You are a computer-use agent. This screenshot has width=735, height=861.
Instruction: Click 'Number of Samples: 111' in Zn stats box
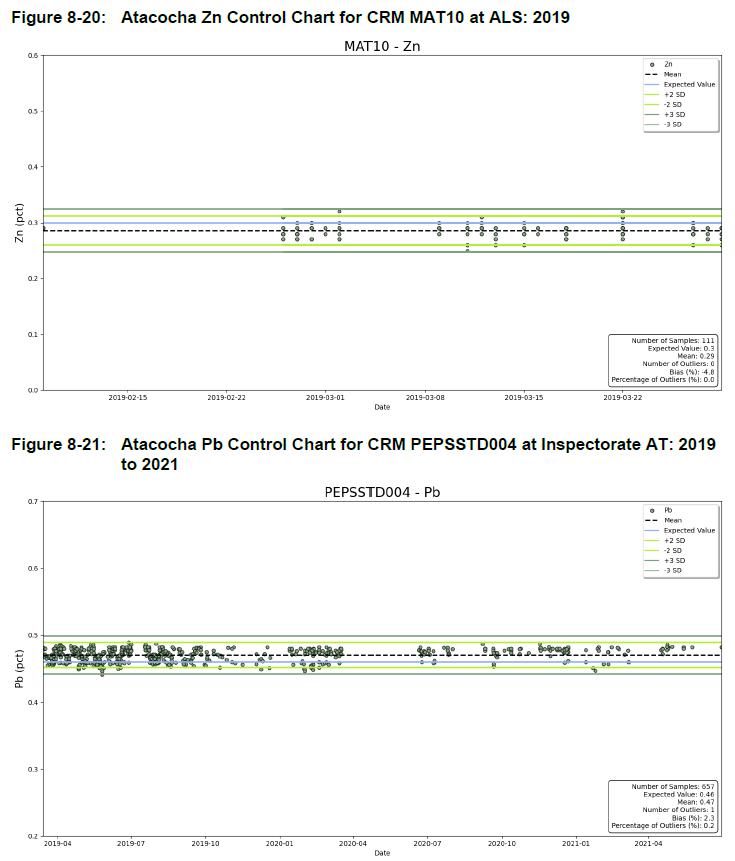(672, 340)
